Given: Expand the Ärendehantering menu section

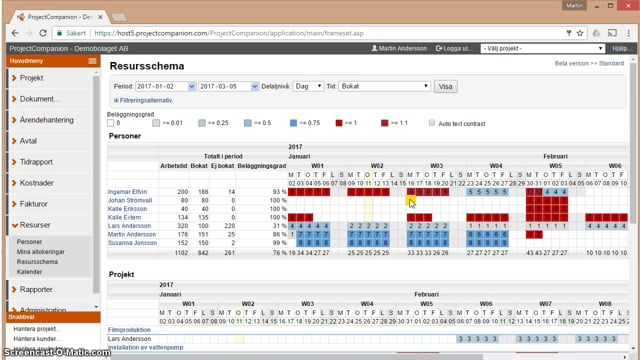Looking at the screenshot, I should (x=47, y=120).
